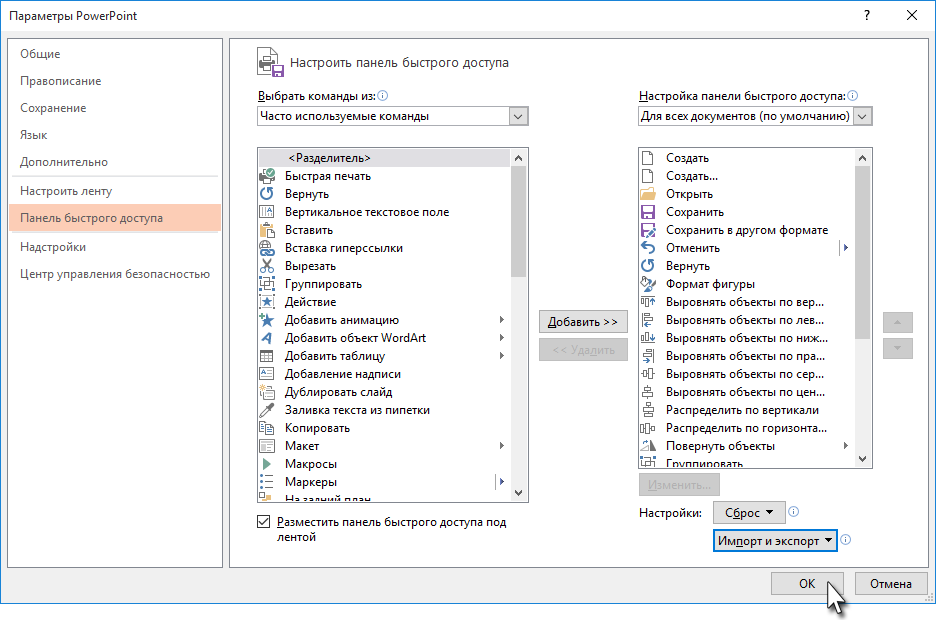Select Создать... item in right list
Viewport: 936px width, 620px height.
tap(746, 176)
